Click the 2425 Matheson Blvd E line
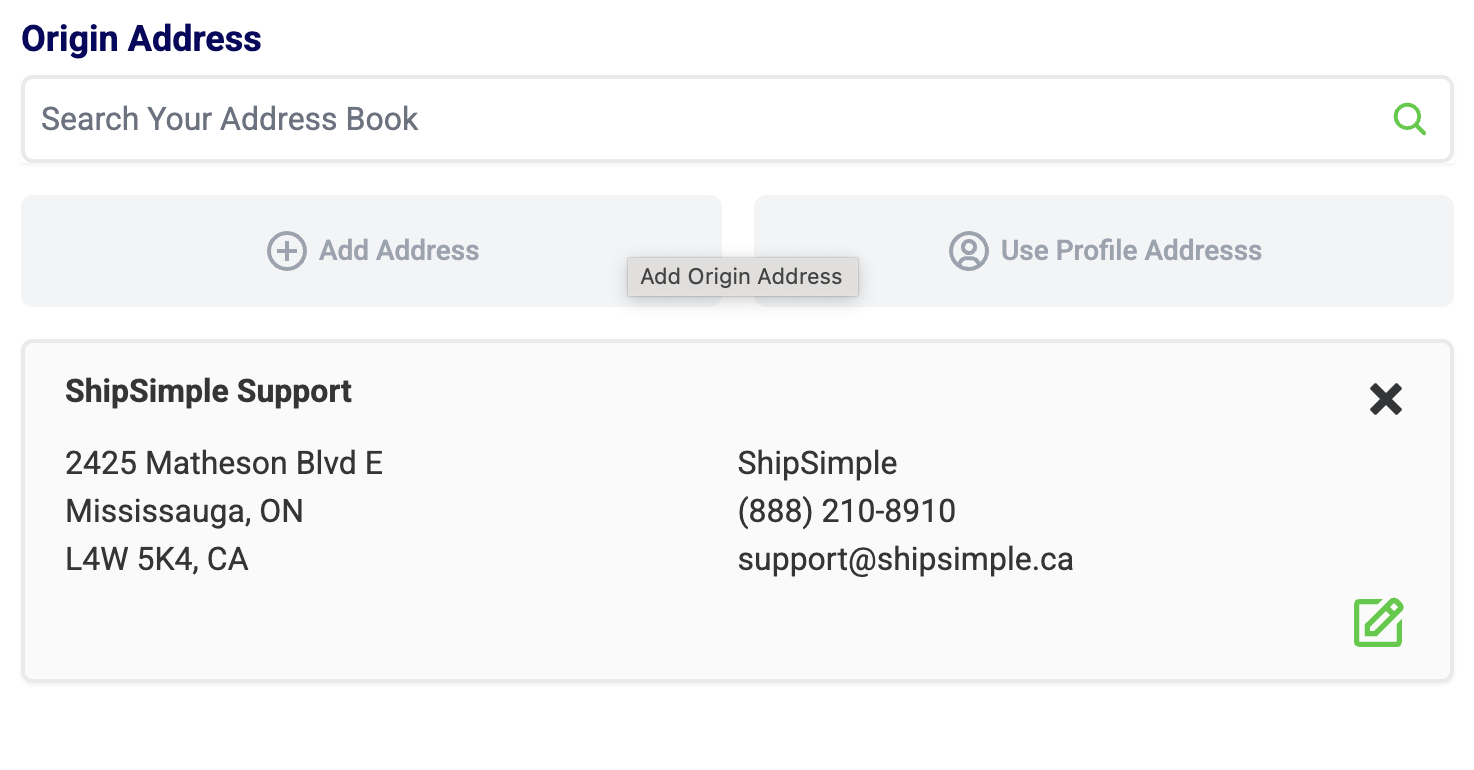The width and height of the screenshot is (1474, 770). (224, 463)
